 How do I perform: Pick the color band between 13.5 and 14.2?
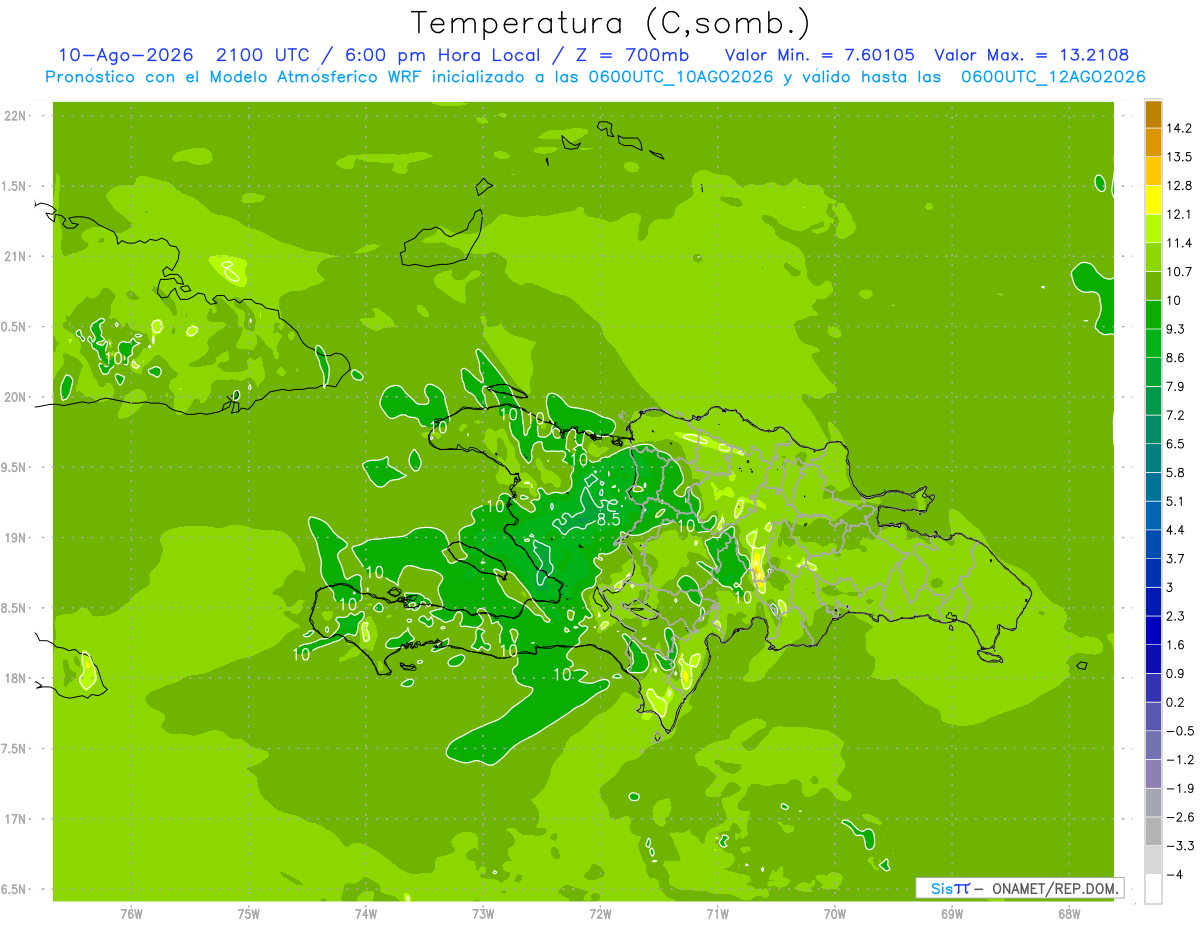pyautogui.click(x=1153, y=142)
